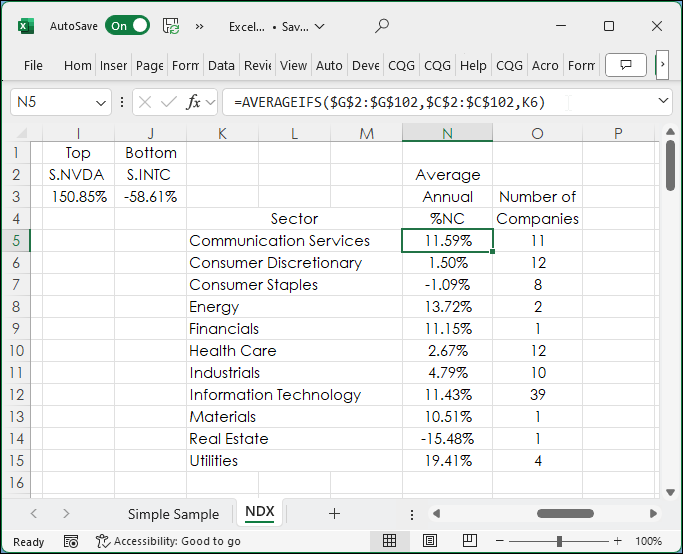This screenshot has width=683, height=554.
Task: Open the Page Layout ribbon tab
Action: coord(149,65)
